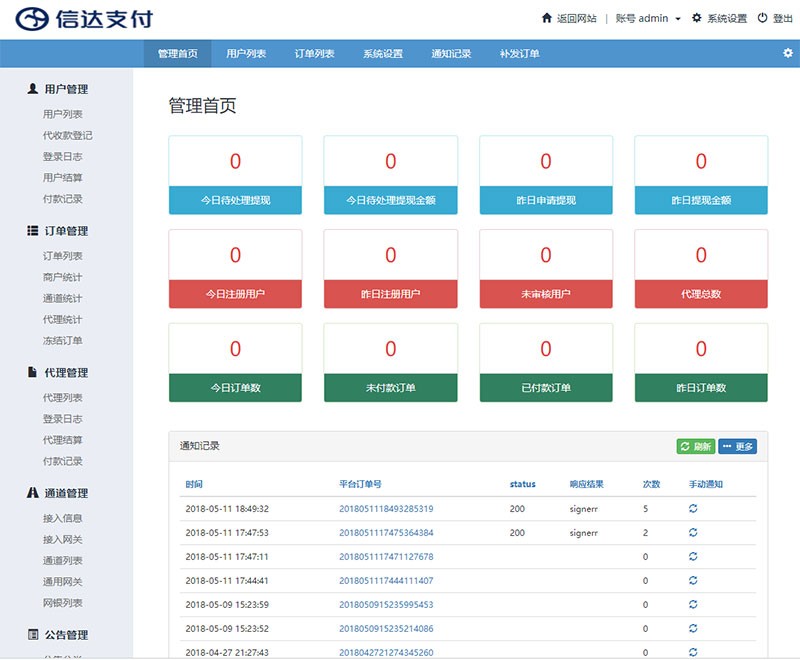Open the 账号 admin dropdown
Viewport: 800px width, 660px height.
pos(650,17)
